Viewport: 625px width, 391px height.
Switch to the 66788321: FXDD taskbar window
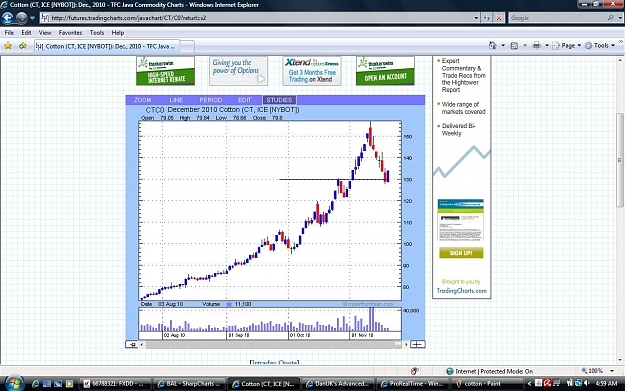pyautogui.click(x=115, y=384)
